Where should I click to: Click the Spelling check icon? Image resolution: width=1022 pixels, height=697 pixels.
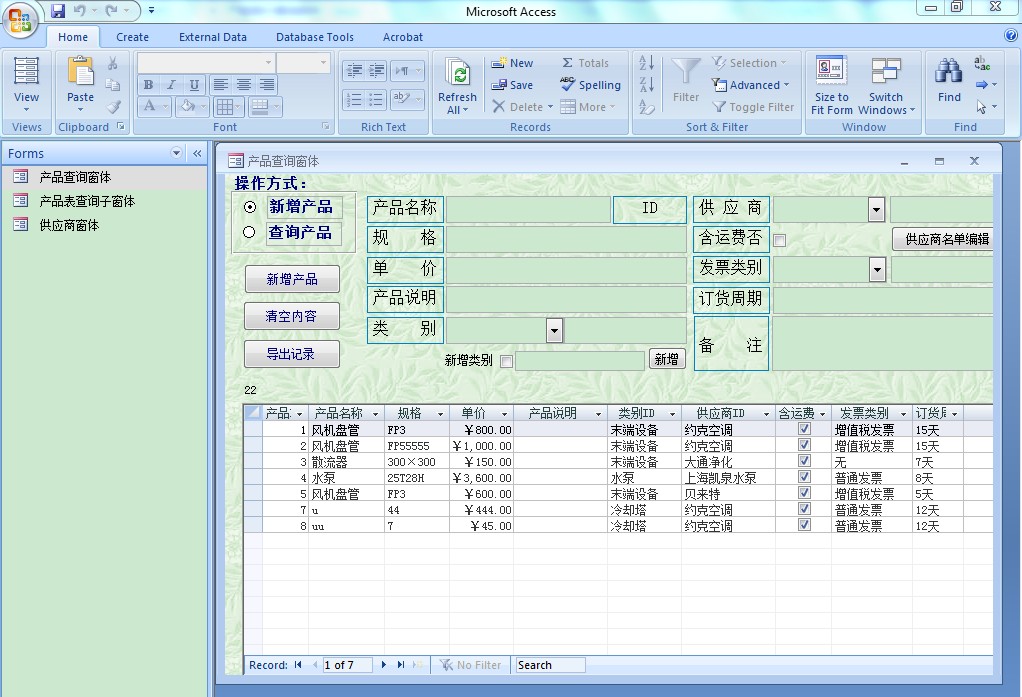[x=568, y=85]
